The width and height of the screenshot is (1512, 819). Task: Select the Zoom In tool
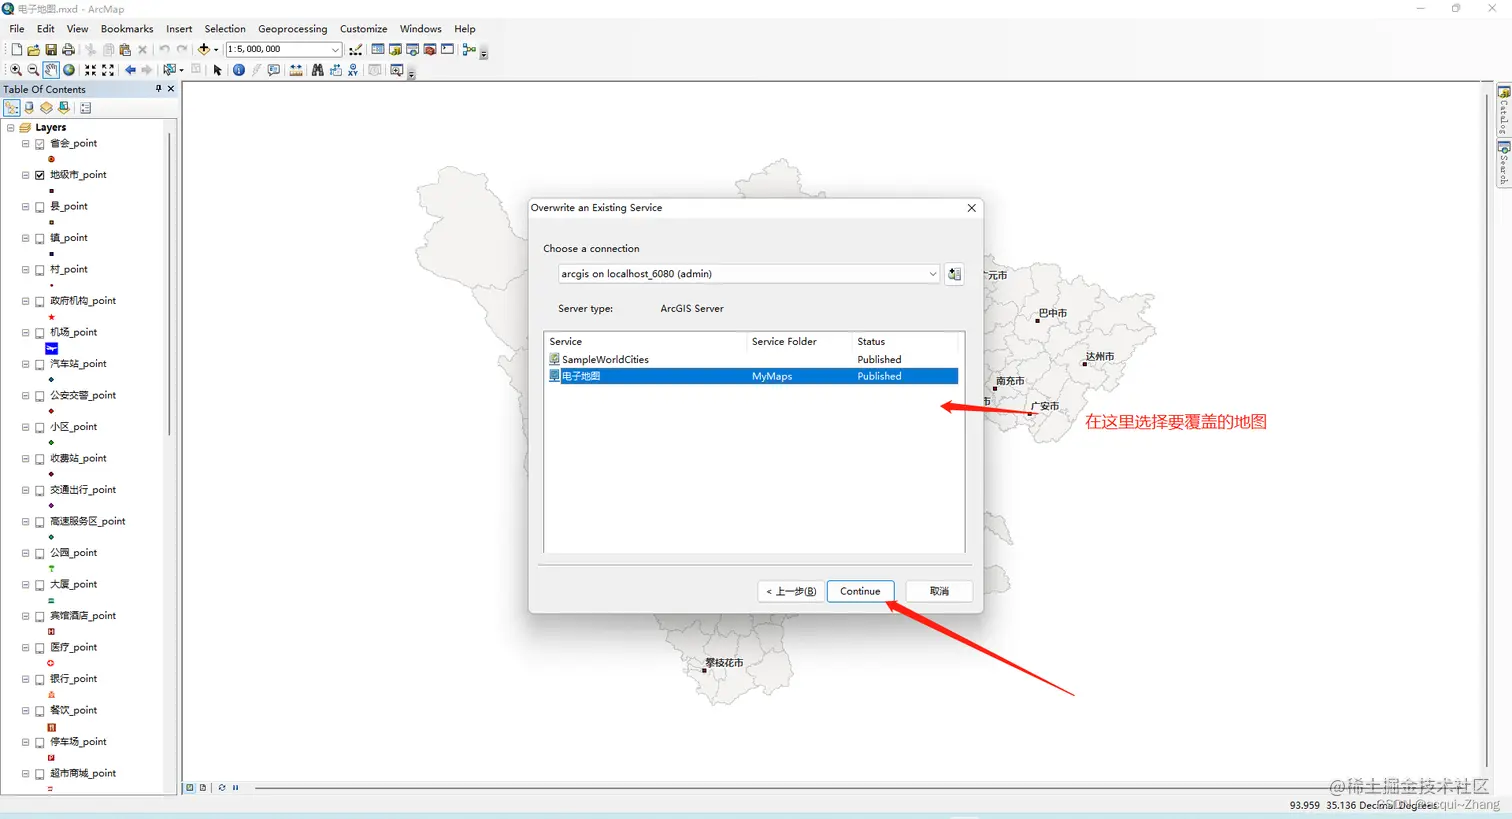16,70
